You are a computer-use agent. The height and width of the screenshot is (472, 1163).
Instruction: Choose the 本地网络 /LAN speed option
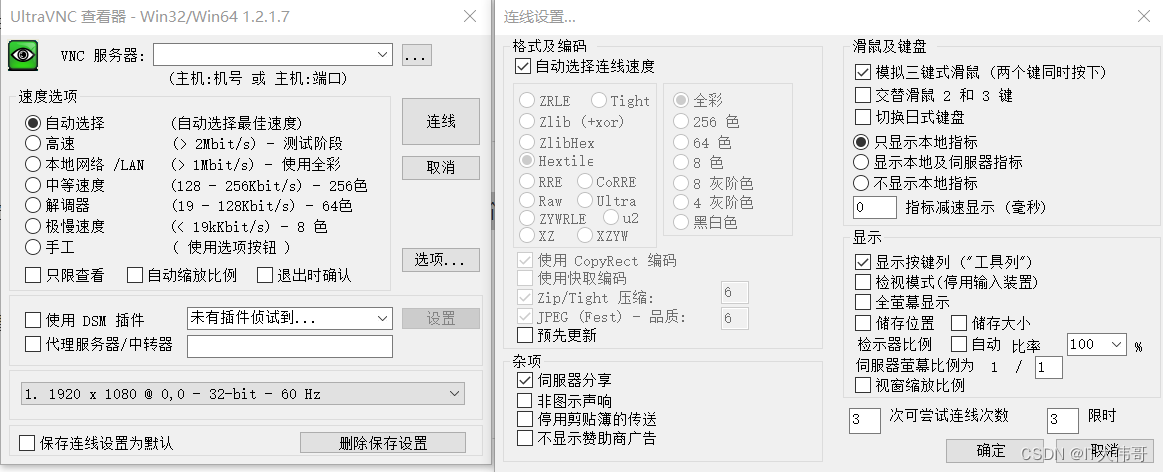33,164
